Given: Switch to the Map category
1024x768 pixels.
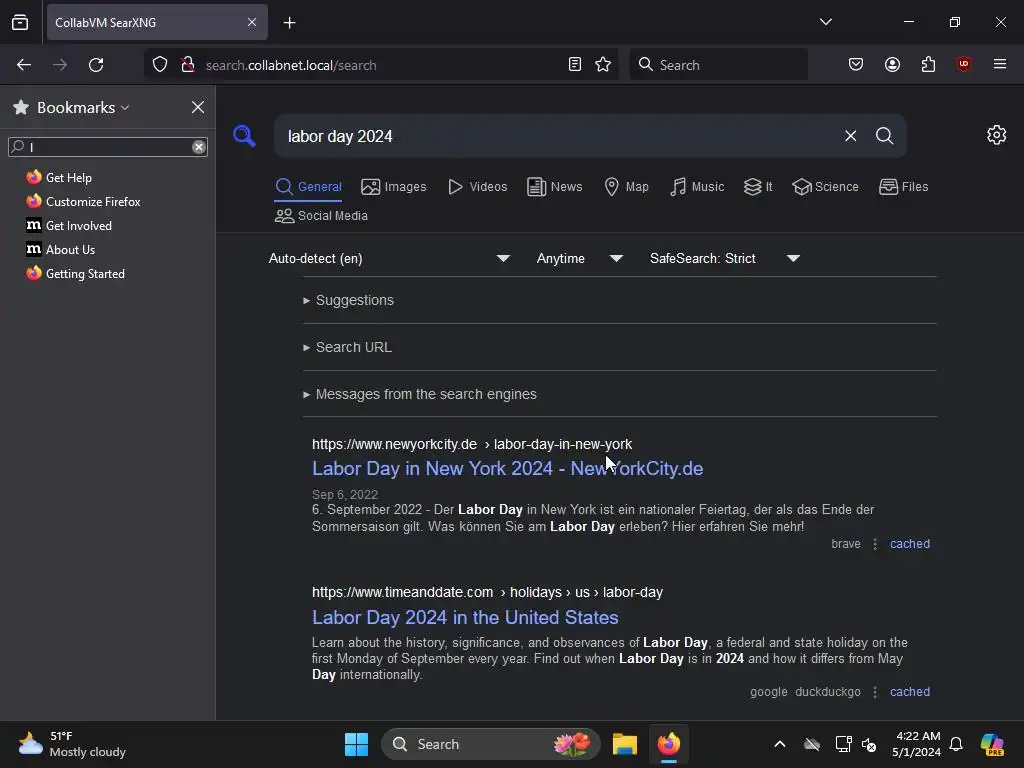Looking at the screenshot, I should 626,187.
